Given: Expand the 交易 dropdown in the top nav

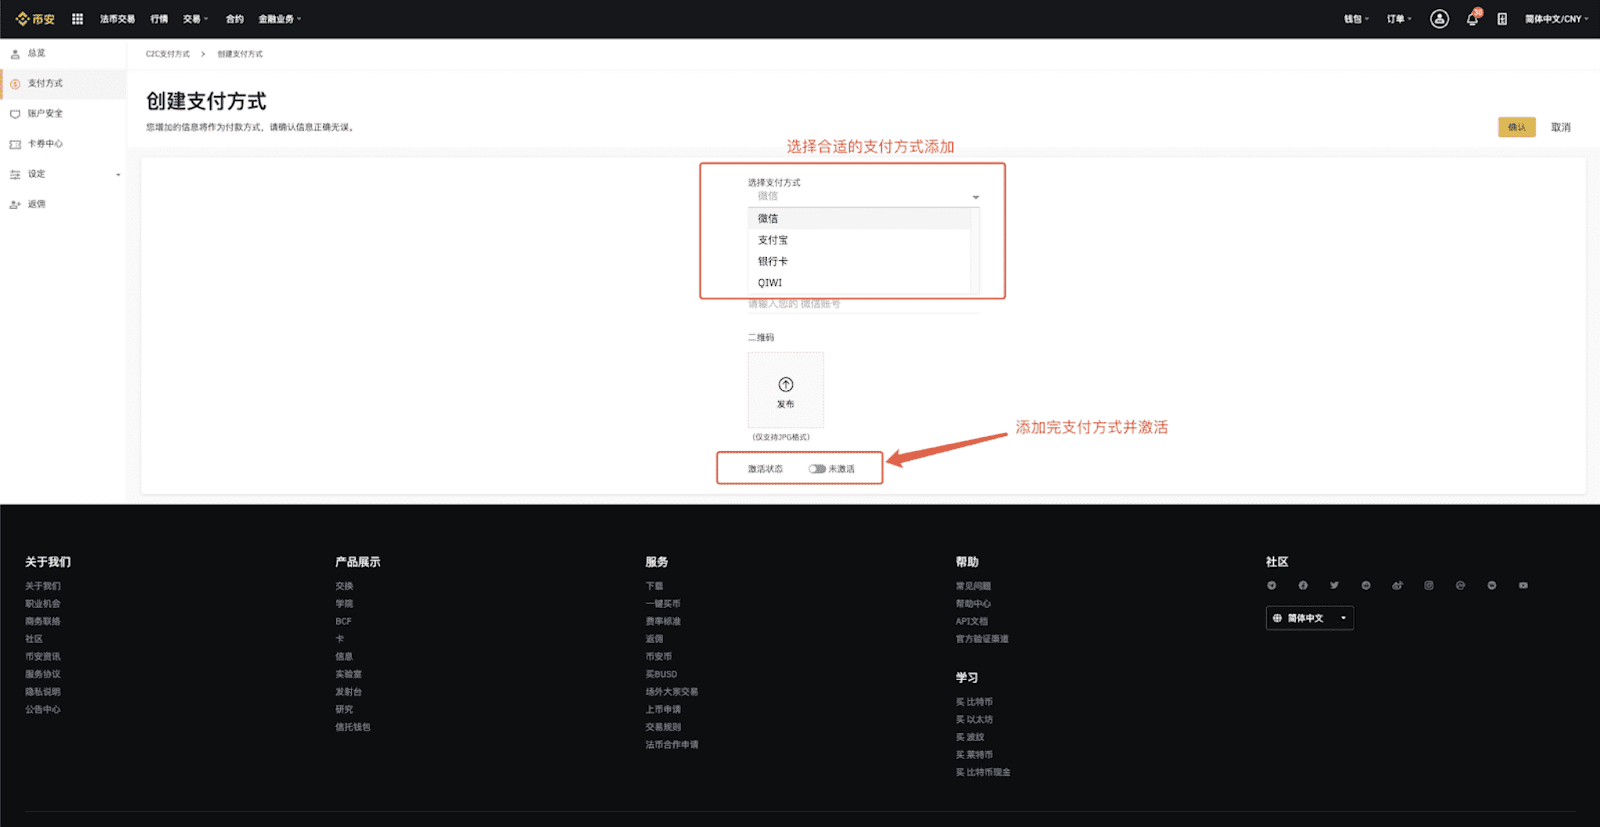Looking at the screenshot, I should (195, 19).
